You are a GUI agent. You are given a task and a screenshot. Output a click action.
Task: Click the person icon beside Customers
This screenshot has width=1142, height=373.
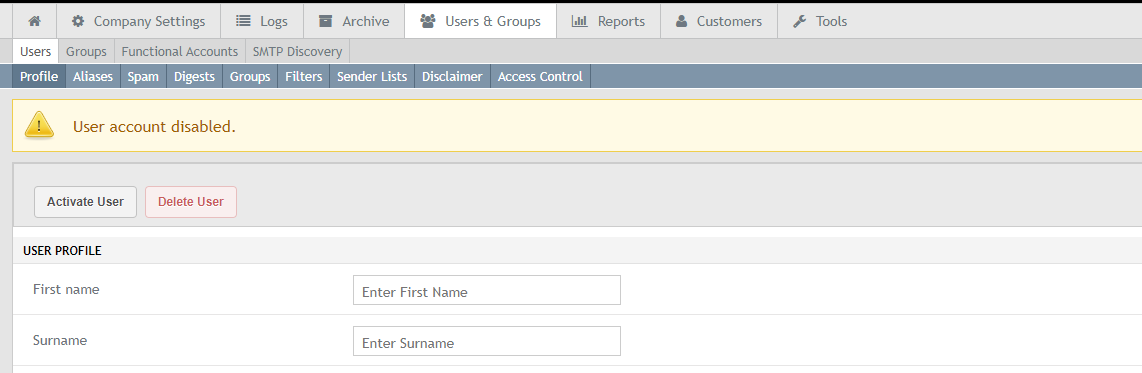682,21
